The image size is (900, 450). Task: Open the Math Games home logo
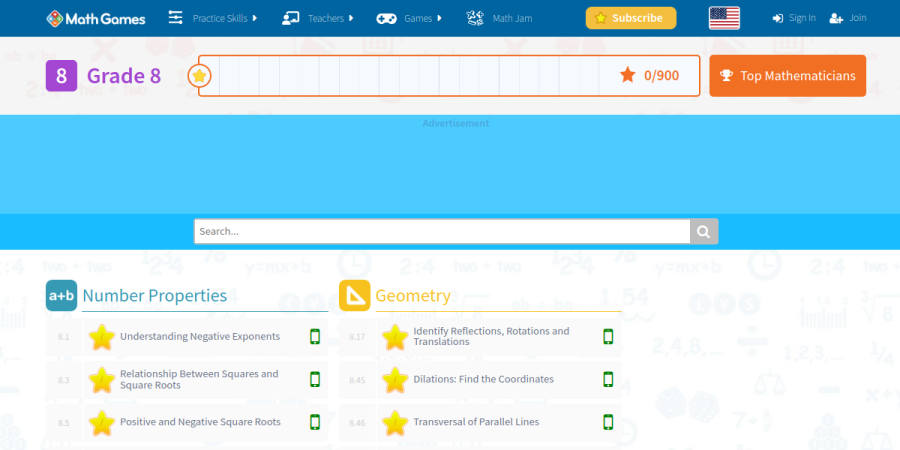96,18
